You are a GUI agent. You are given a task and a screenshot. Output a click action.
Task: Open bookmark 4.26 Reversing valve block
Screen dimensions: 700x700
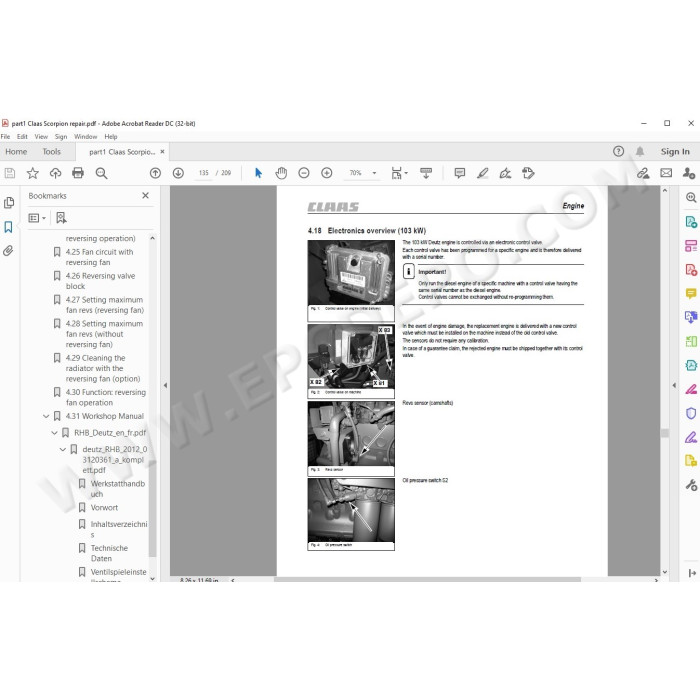100,281
